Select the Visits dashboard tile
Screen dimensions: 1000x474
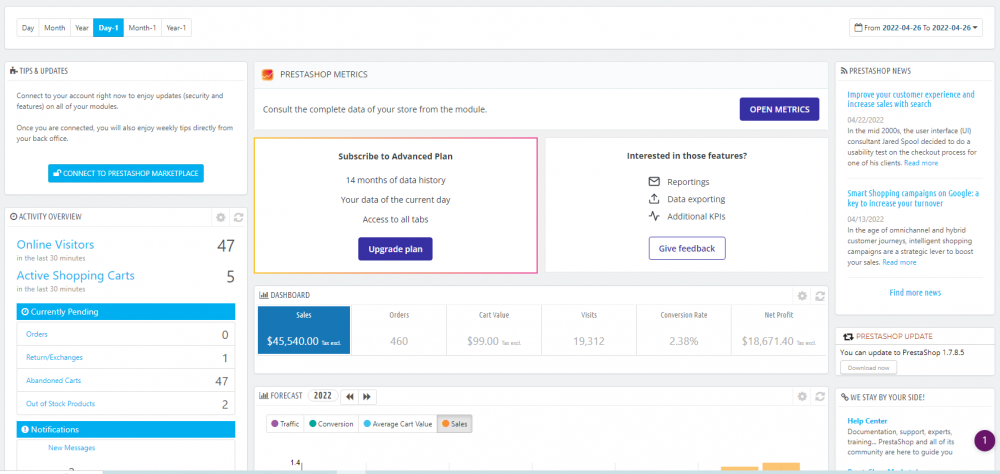(589, 330)
